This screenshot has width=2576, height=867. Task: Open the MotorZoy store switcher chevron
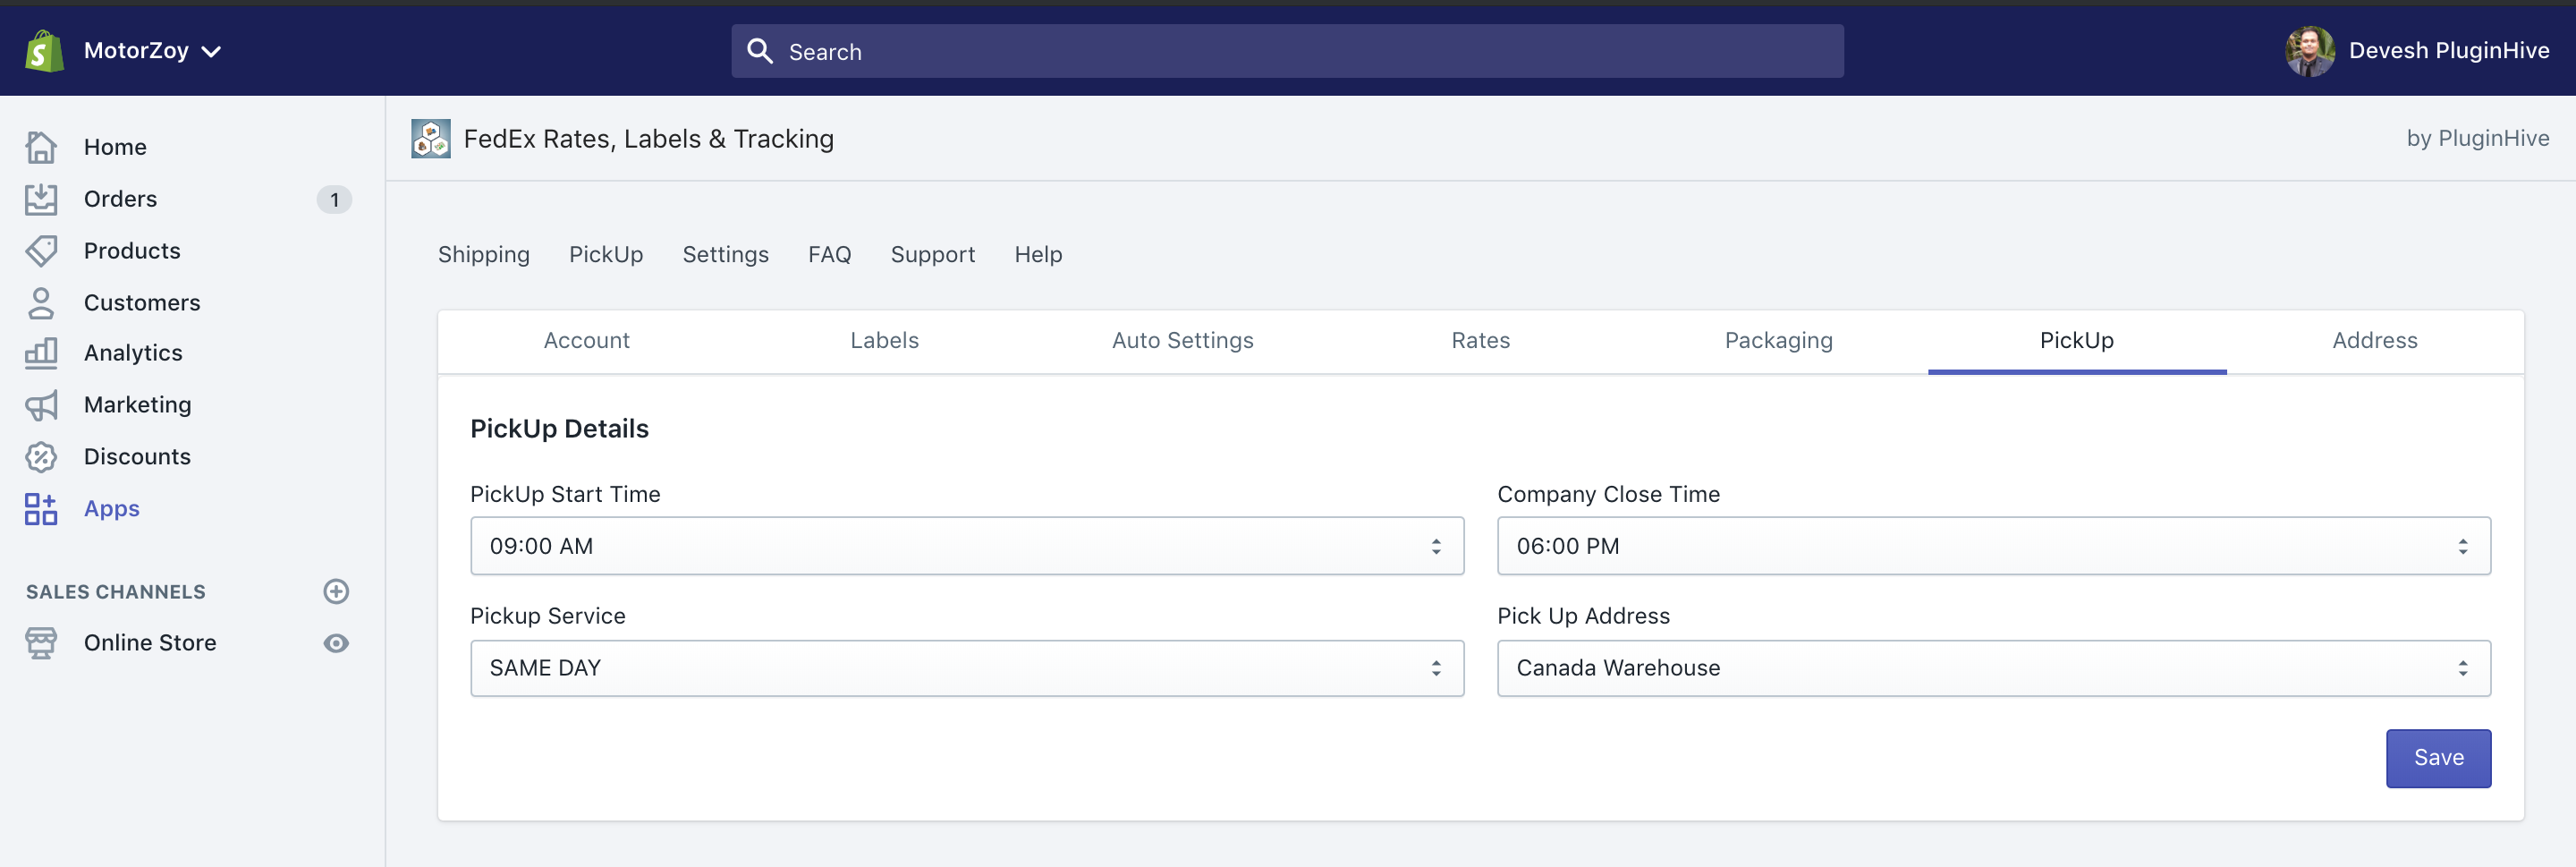click(x=211, y=52)
